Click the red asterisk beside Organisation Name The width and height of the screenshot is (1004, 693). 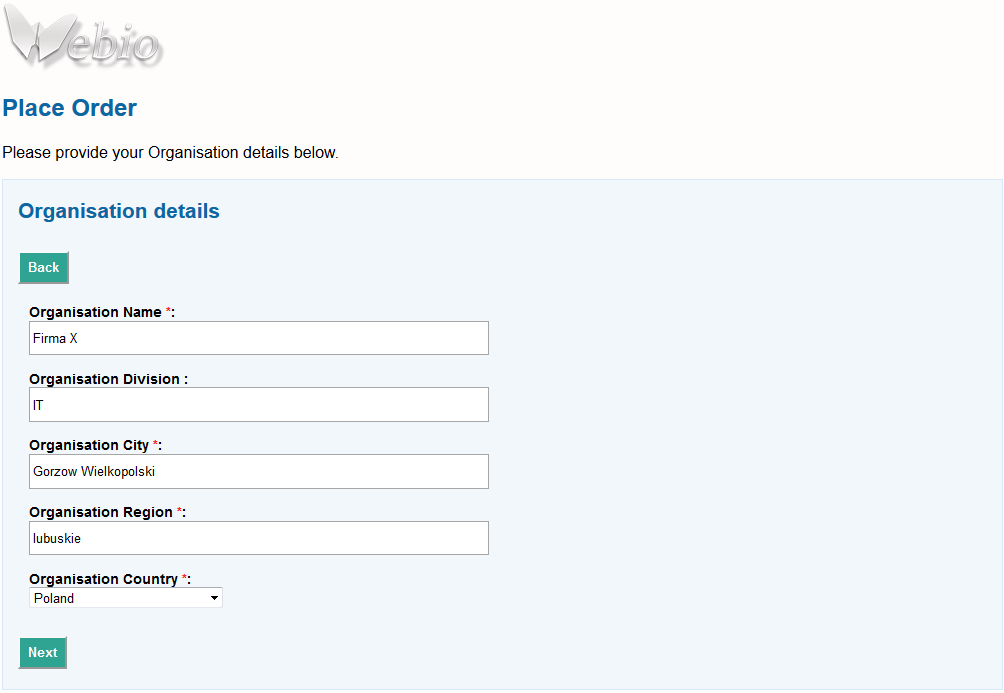point(168,311)
